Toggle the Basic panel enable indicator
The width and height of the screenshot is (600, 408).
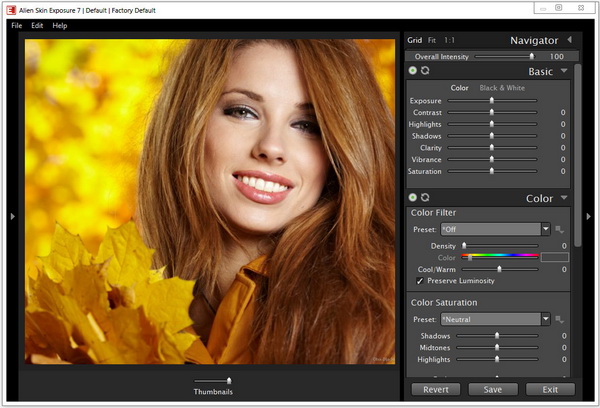413,72
